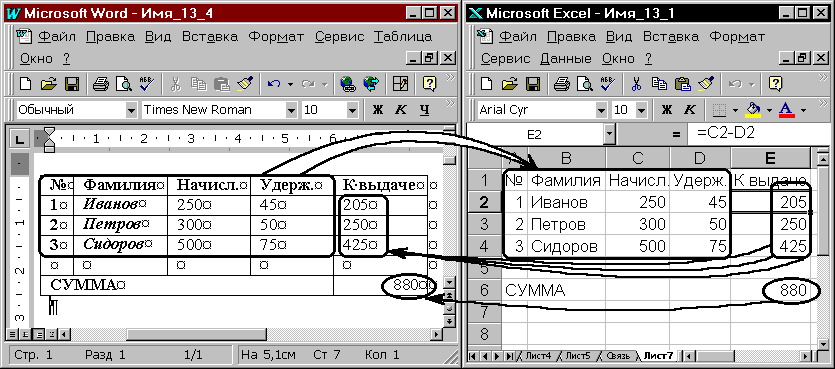Apply red Font Color A in Excel
This screenshot has height=369, width=835.
pyautogui.click(x=786, y=110)
